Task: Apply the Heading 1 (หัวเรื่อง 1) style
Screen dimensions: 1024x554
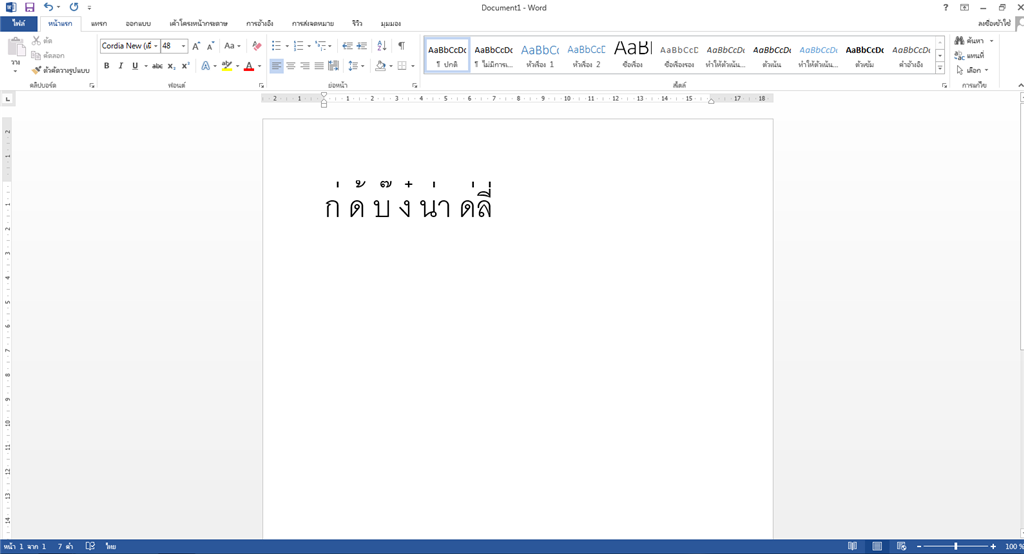Action: 539,56
